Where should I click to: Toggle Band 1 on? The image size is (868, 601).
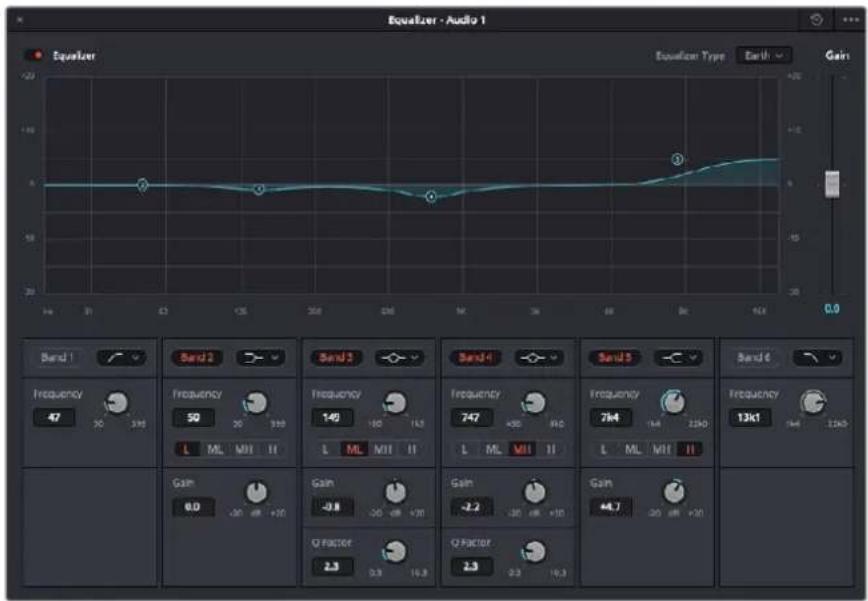(x=57, y=358)
